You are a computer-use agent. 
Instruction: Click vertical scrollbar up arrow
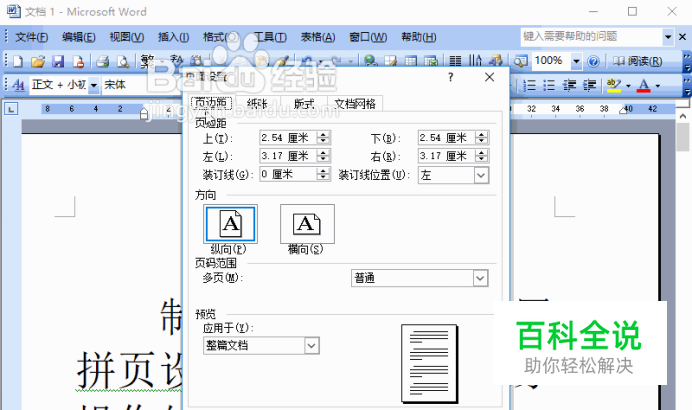click(x=683, y=116)
